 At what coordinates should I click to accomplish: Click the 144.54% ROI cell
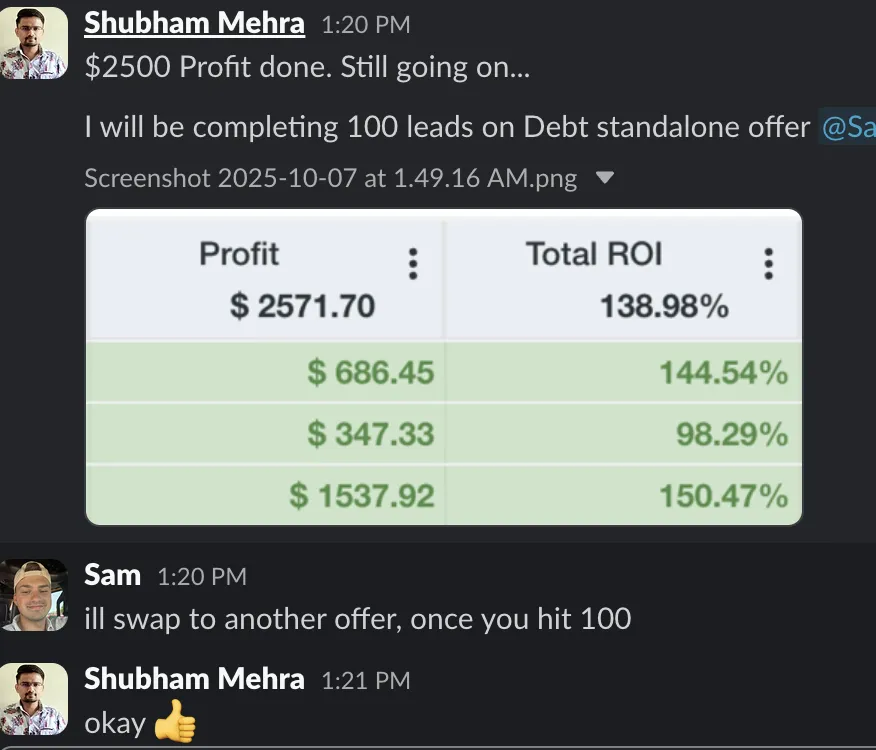point(723,374)
